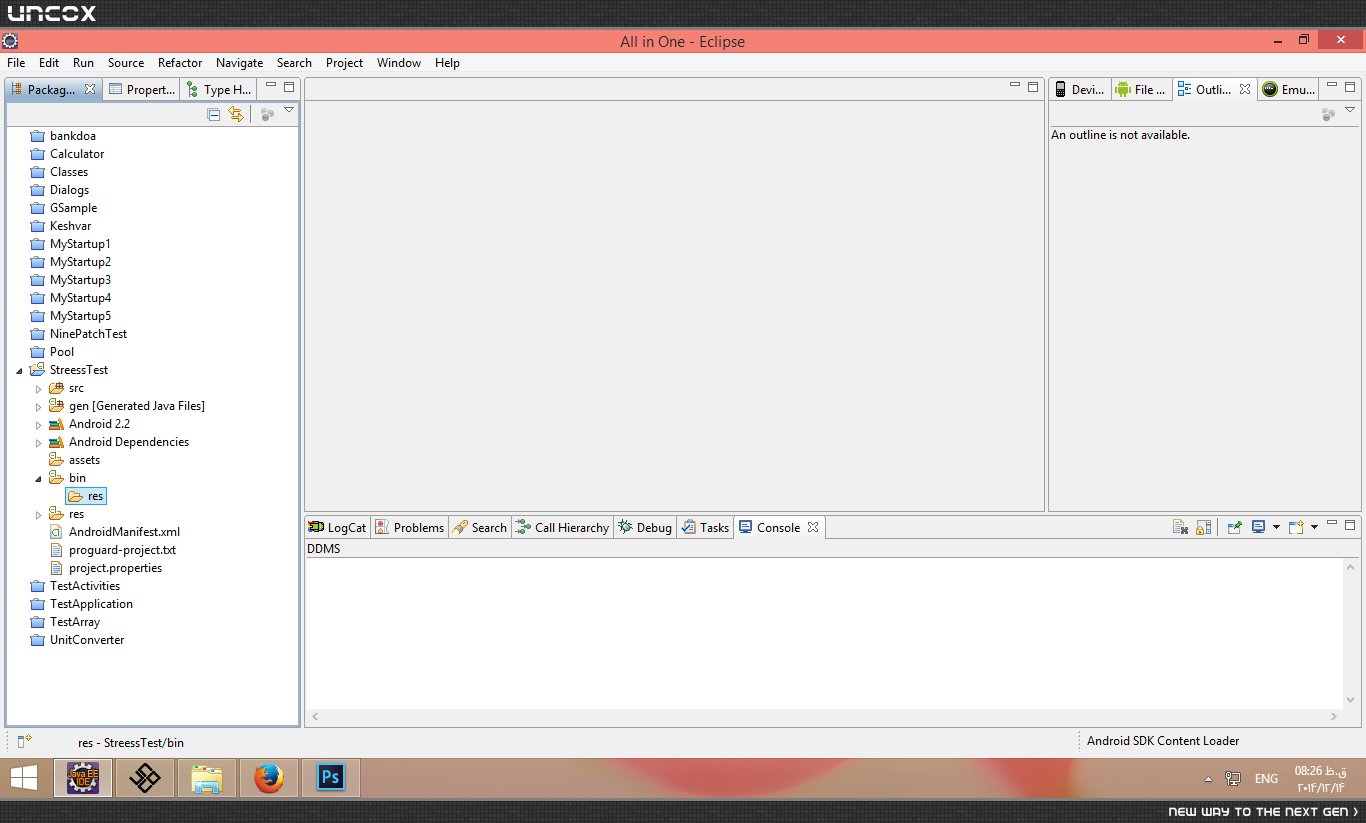Switch to the Call Hierarchy tab
This screenshot has height=823, width=1366.
[562, 527]
